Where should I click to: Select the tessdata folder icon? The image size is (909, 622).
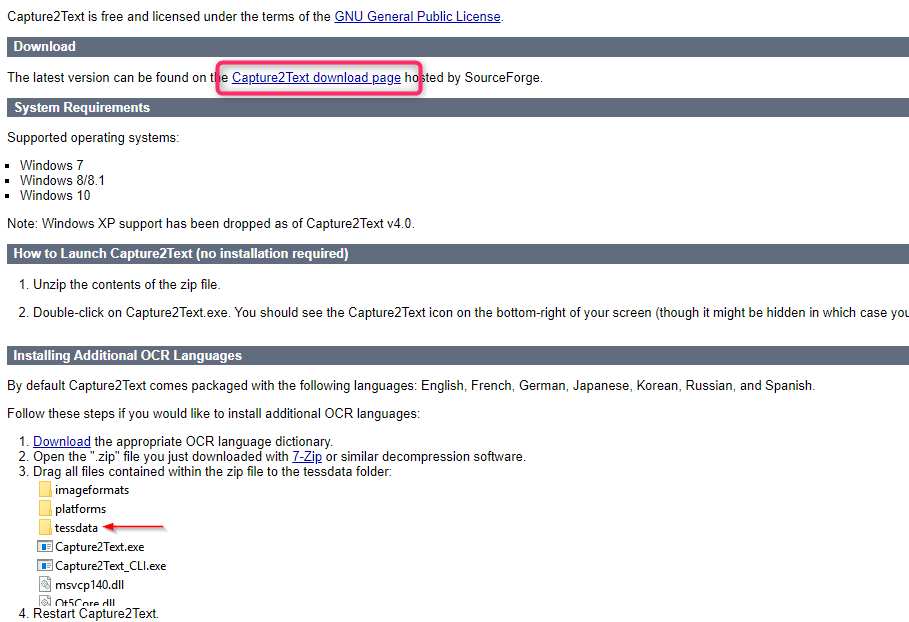click(44, 528)
